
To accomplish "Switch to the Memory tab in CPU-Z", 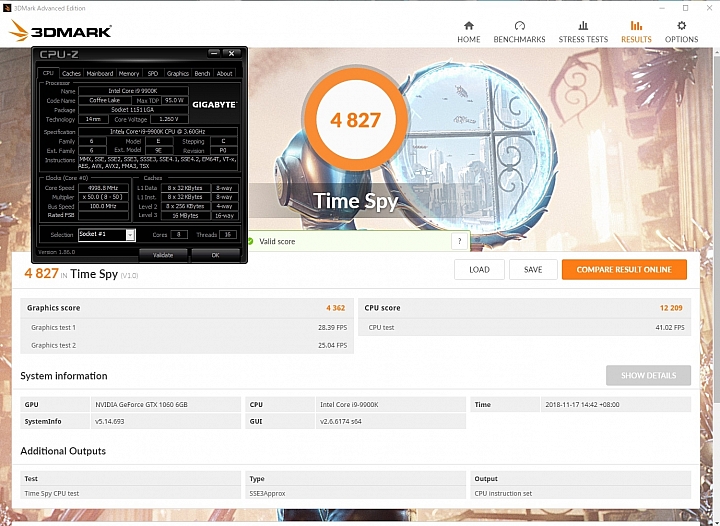I will (x=129, y=73).
